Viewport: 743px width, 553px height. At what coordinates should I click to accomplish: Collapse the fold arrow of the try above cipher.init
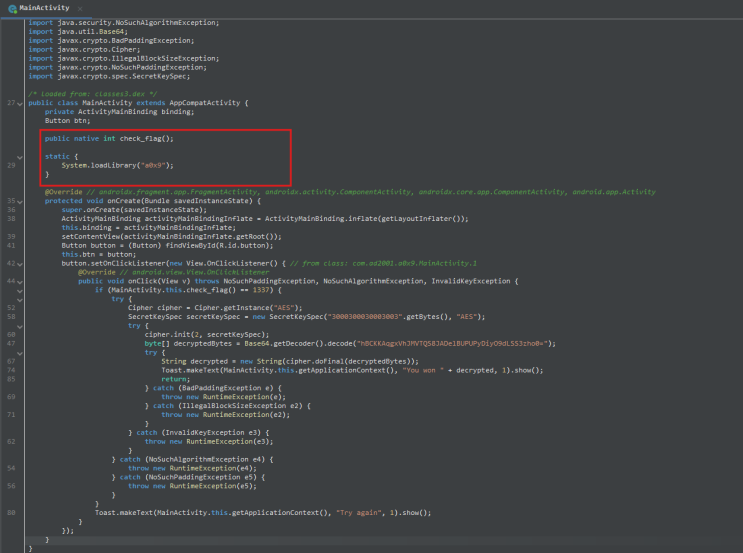click(x=20, y=326)
